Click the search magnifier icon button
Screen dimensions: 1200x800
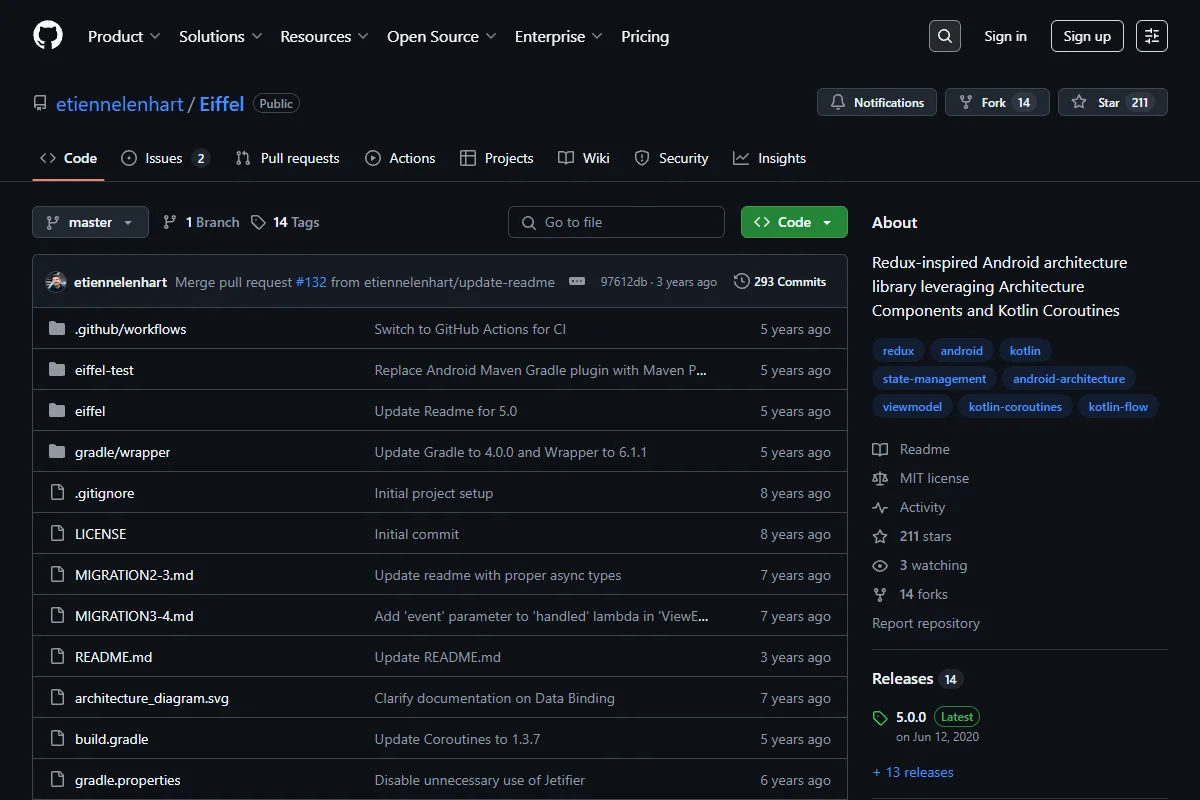point(945,36)
